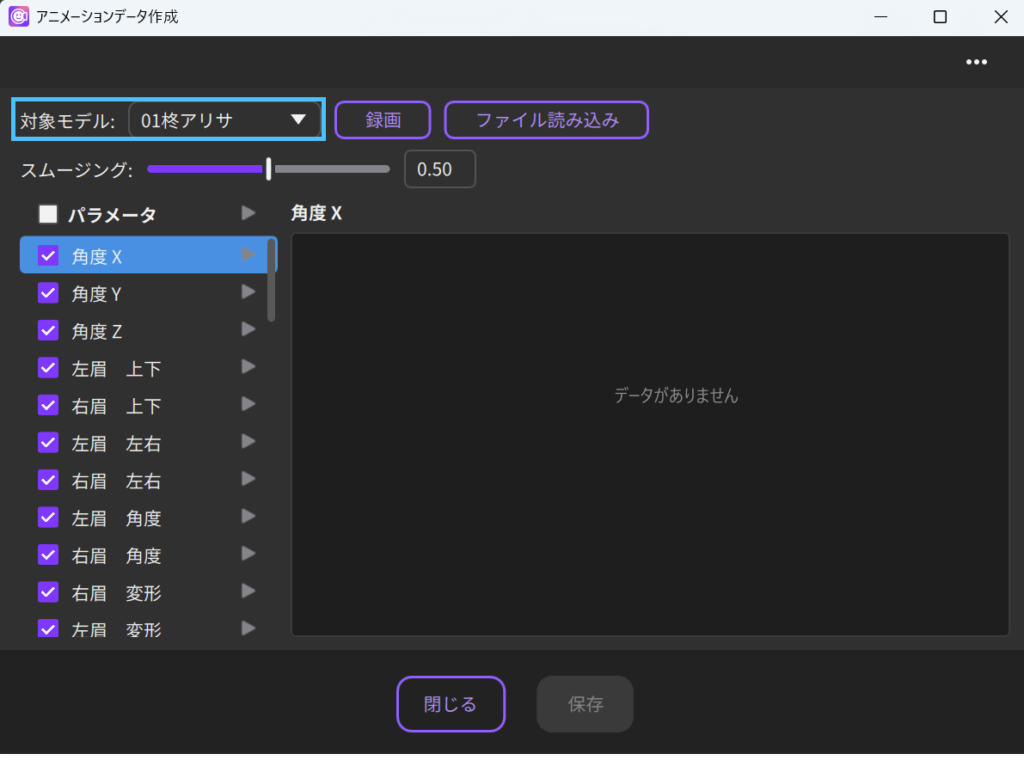Click the 録画 record button

(x=382, y=120)
